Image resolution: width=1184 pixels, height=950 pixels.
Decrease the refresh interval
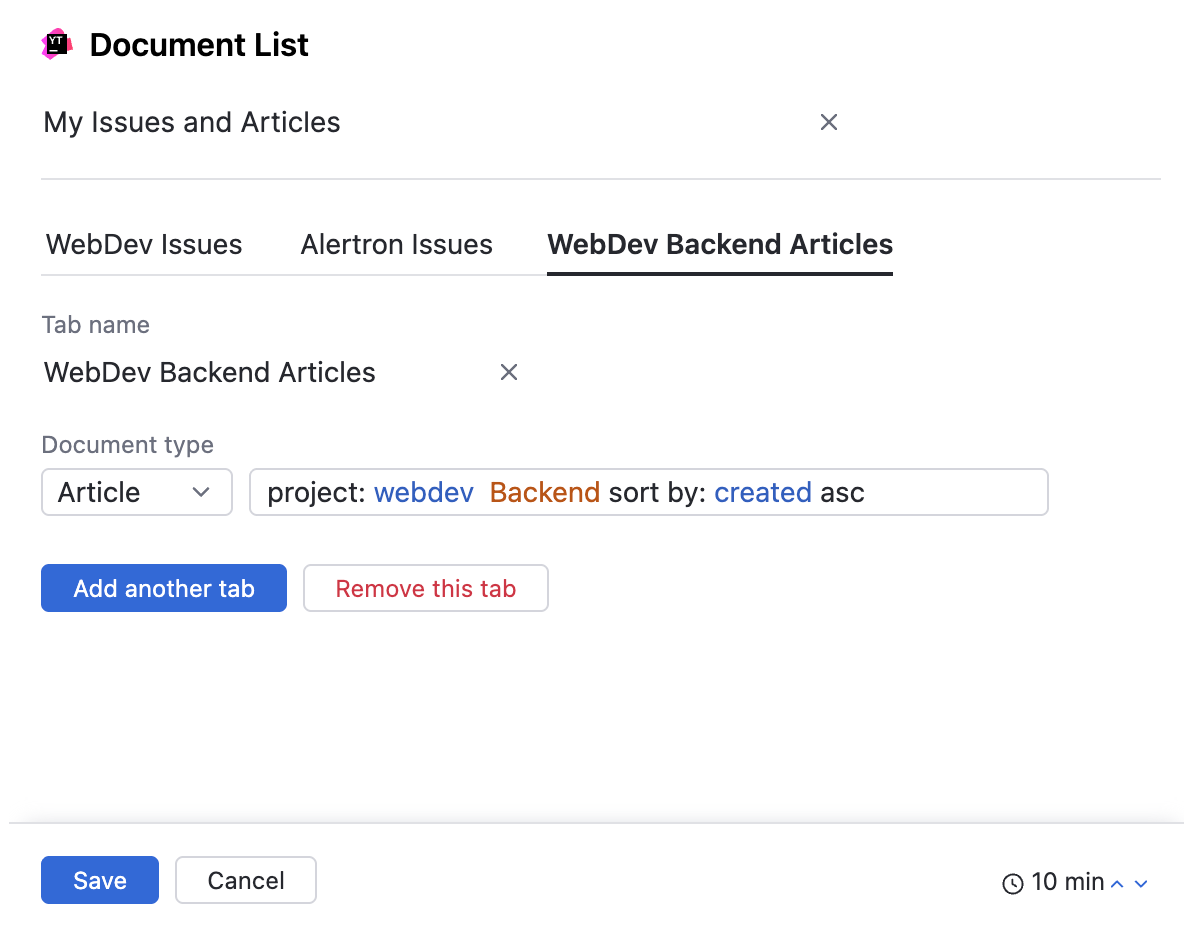tap(1141, 883)
